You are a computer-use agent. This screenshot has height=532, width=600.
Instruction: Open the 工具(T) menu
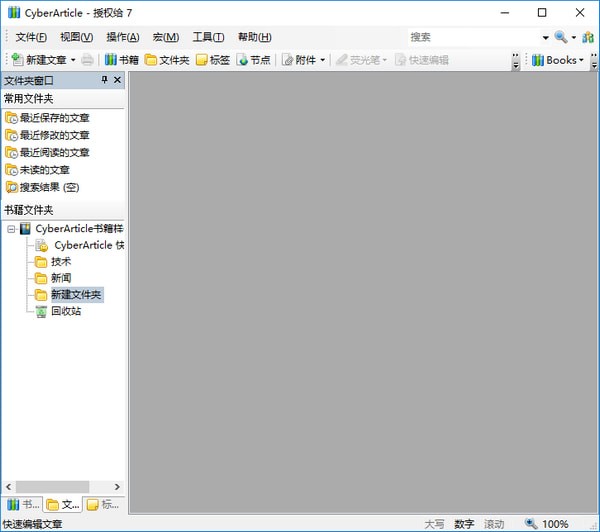click(x=208, y=37)
